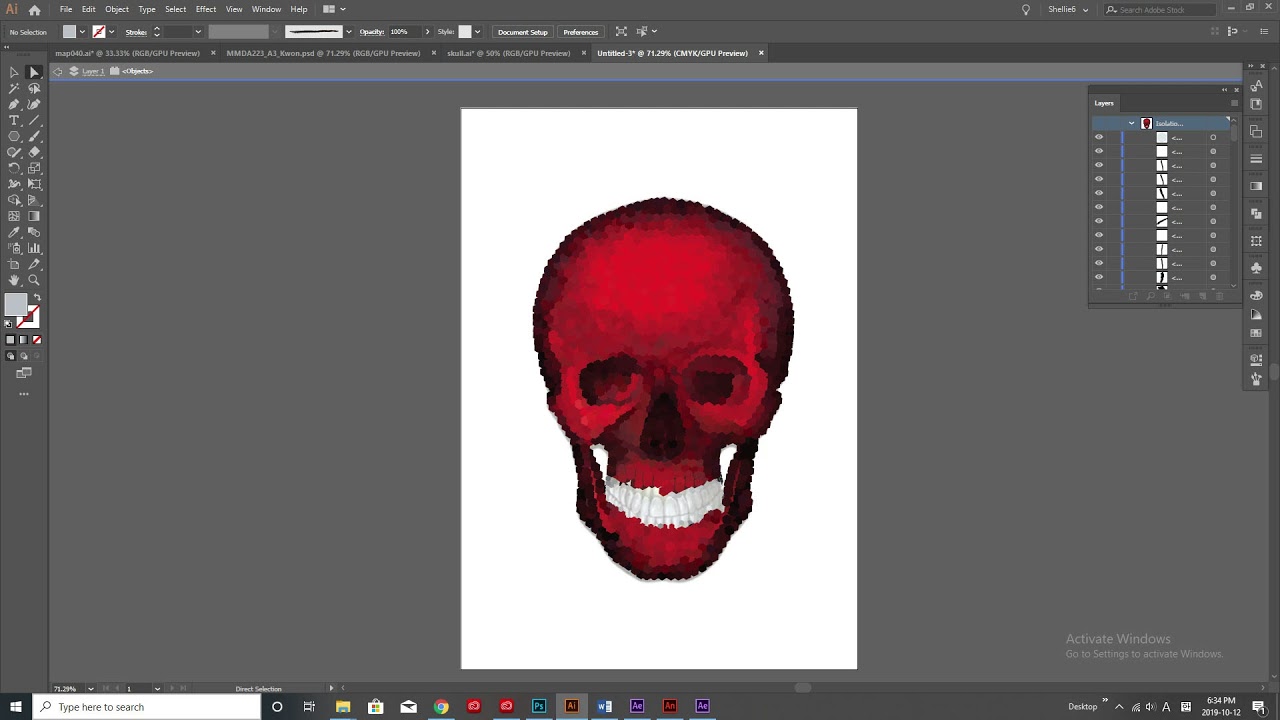1280x720 pixels.
Task: Set paint mode to Gradient button
Action: click(x=24, y=340)
